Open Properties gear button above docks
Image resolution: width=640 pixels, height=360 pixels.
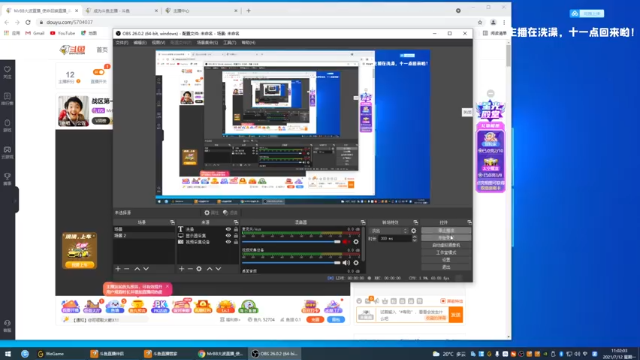point(211,213)
